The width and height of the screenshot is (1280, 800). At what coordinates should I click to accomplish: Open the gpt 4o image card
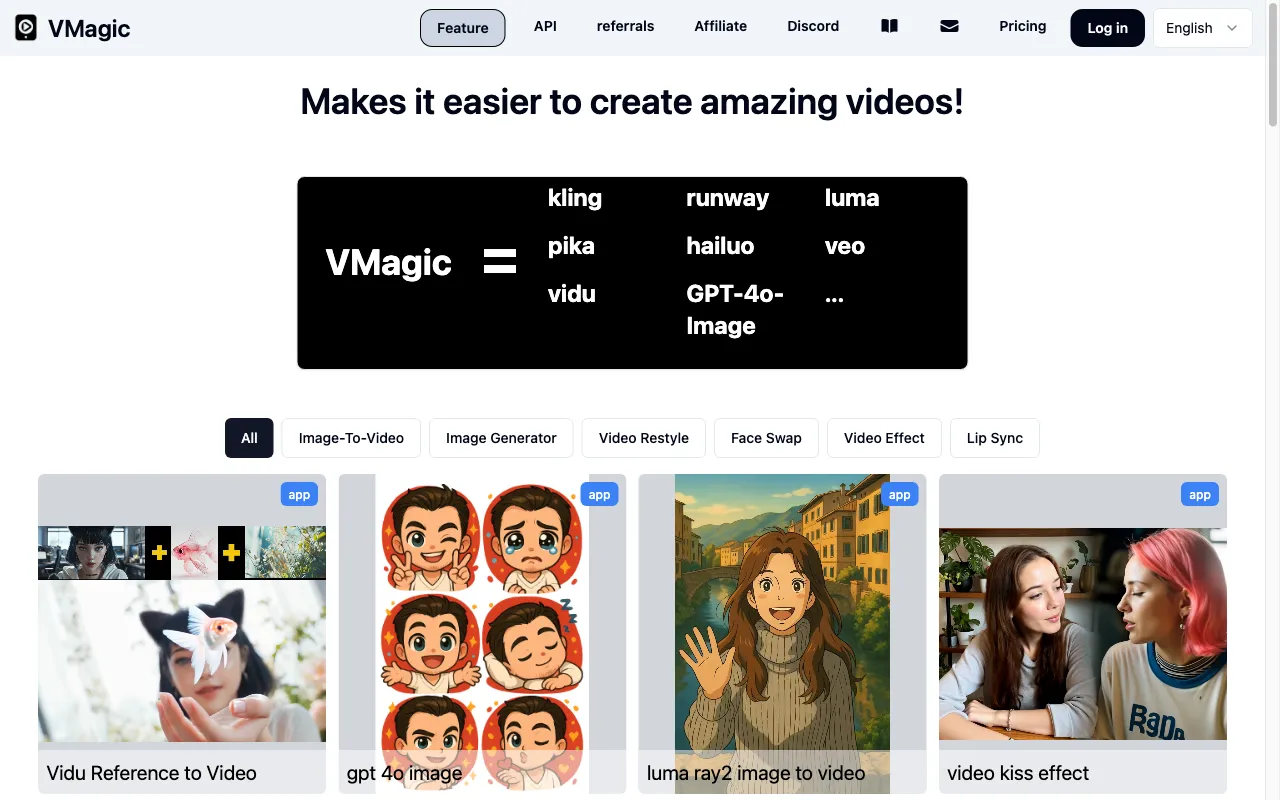[x=482, y=634]
